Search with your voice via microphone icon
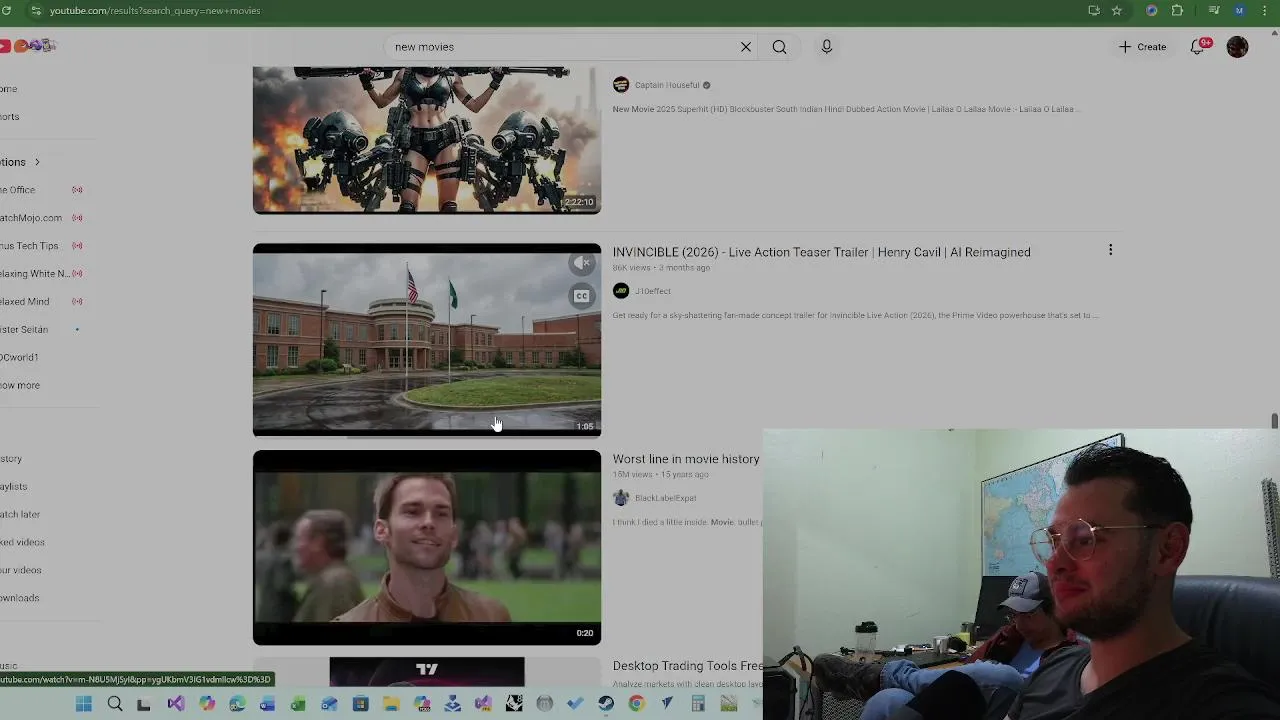This screenshot has height=720, width=1280. (826, 47)
